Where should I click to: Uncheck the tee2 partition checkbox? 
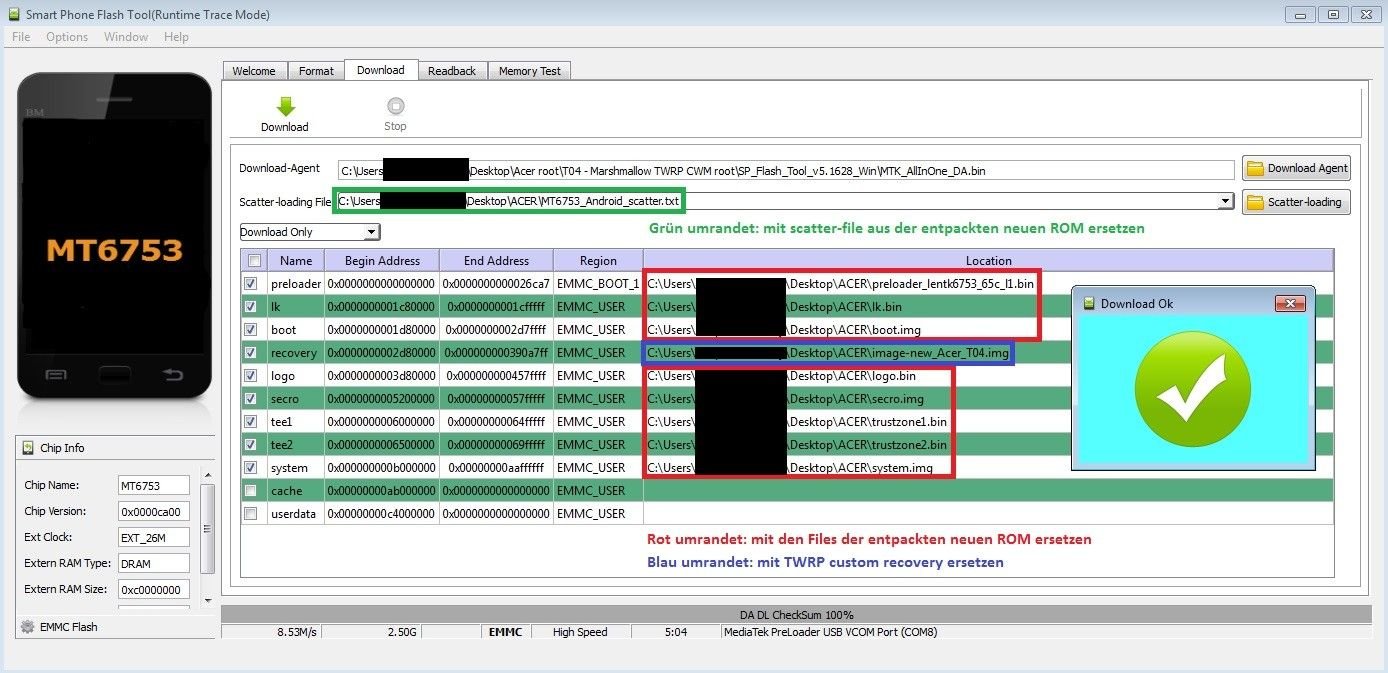(250, 445)
